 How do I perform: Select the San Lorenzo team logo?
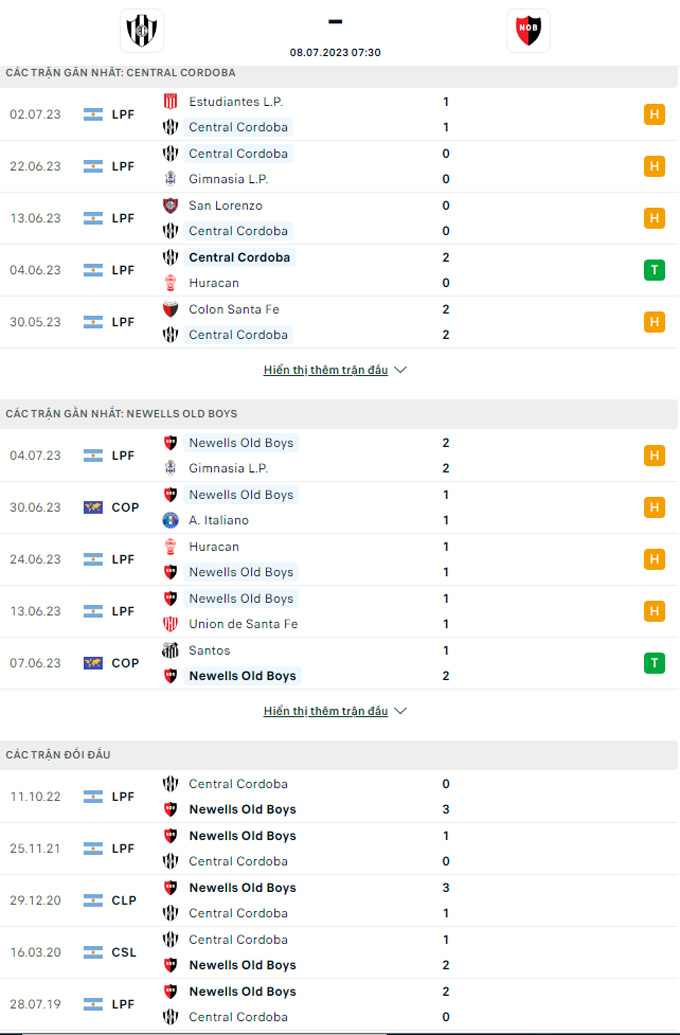point(170,205)
